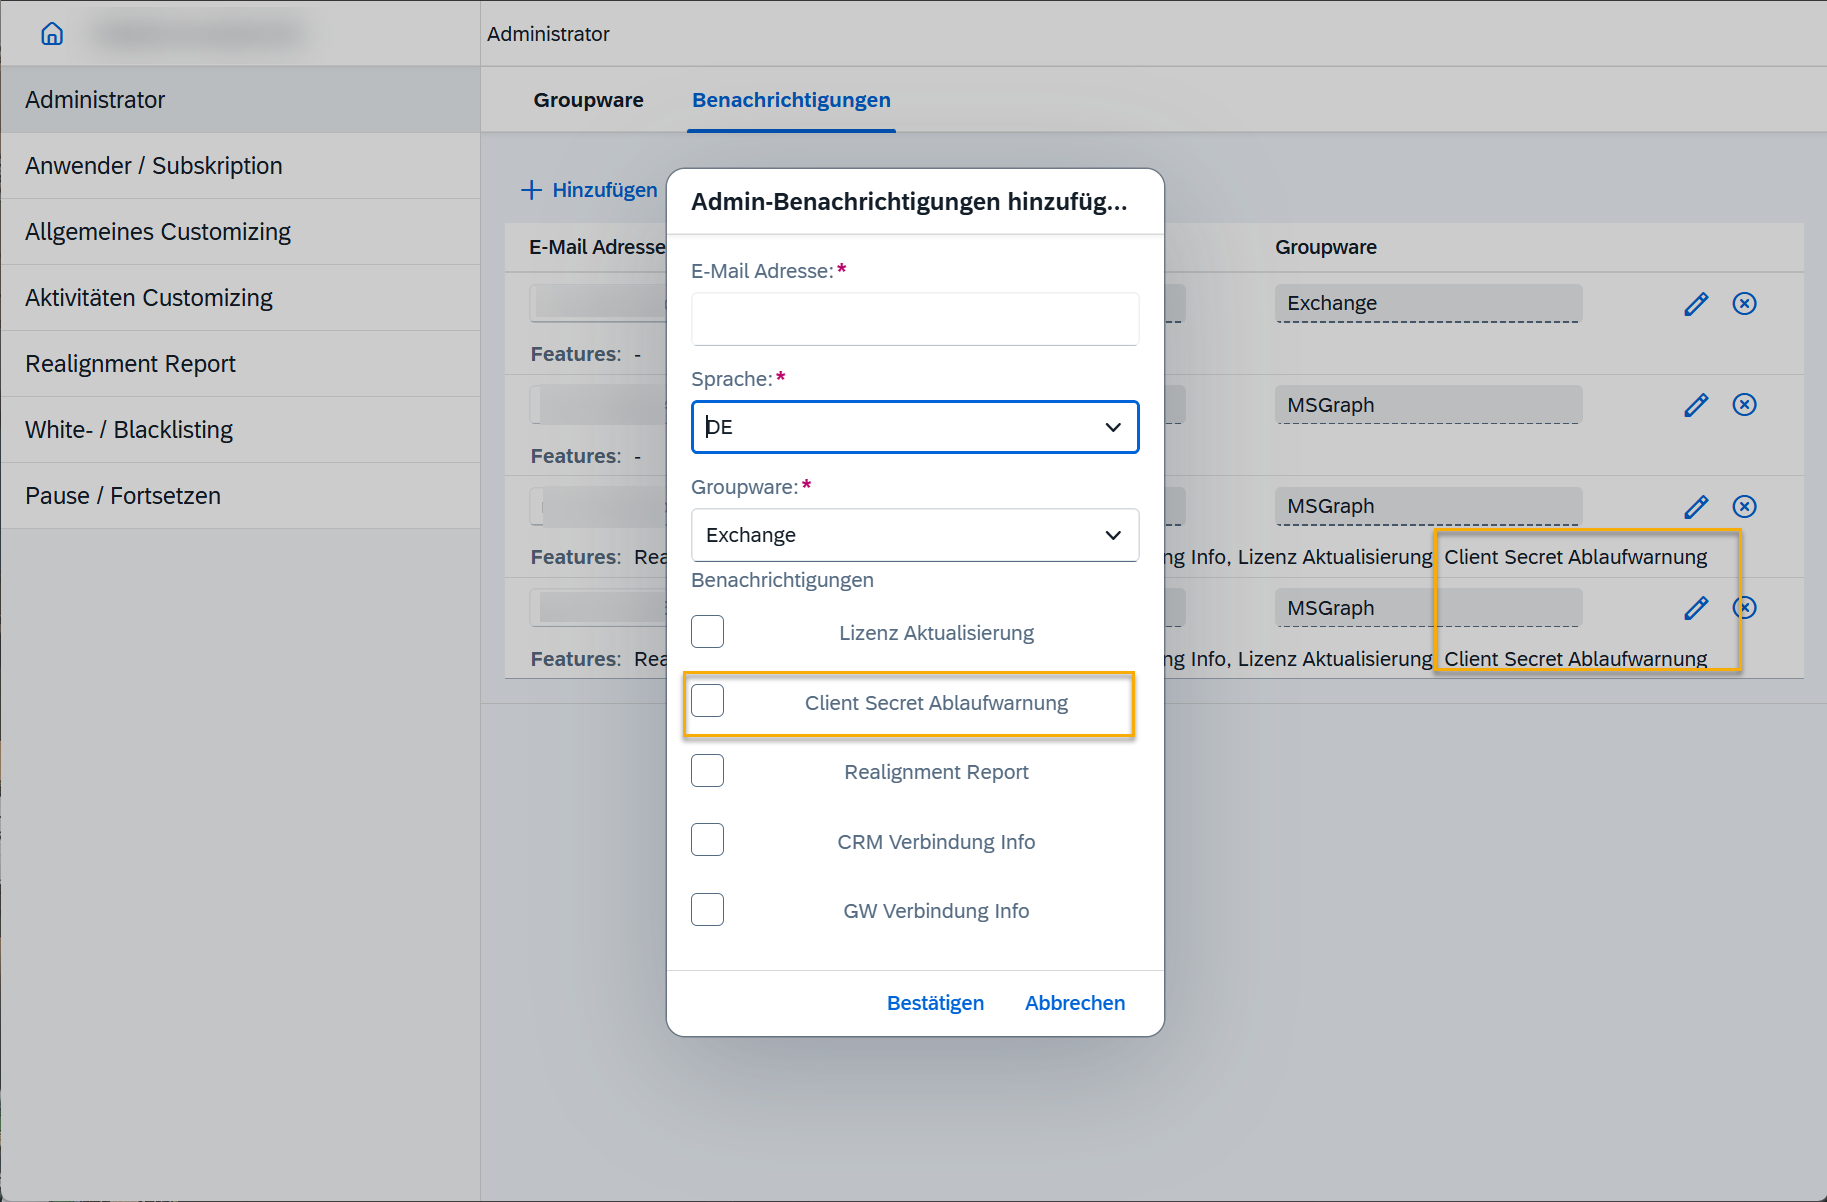
Task: Toggle the CRM Verbindung Info checkbox
Action: click(x=707, y=840)
